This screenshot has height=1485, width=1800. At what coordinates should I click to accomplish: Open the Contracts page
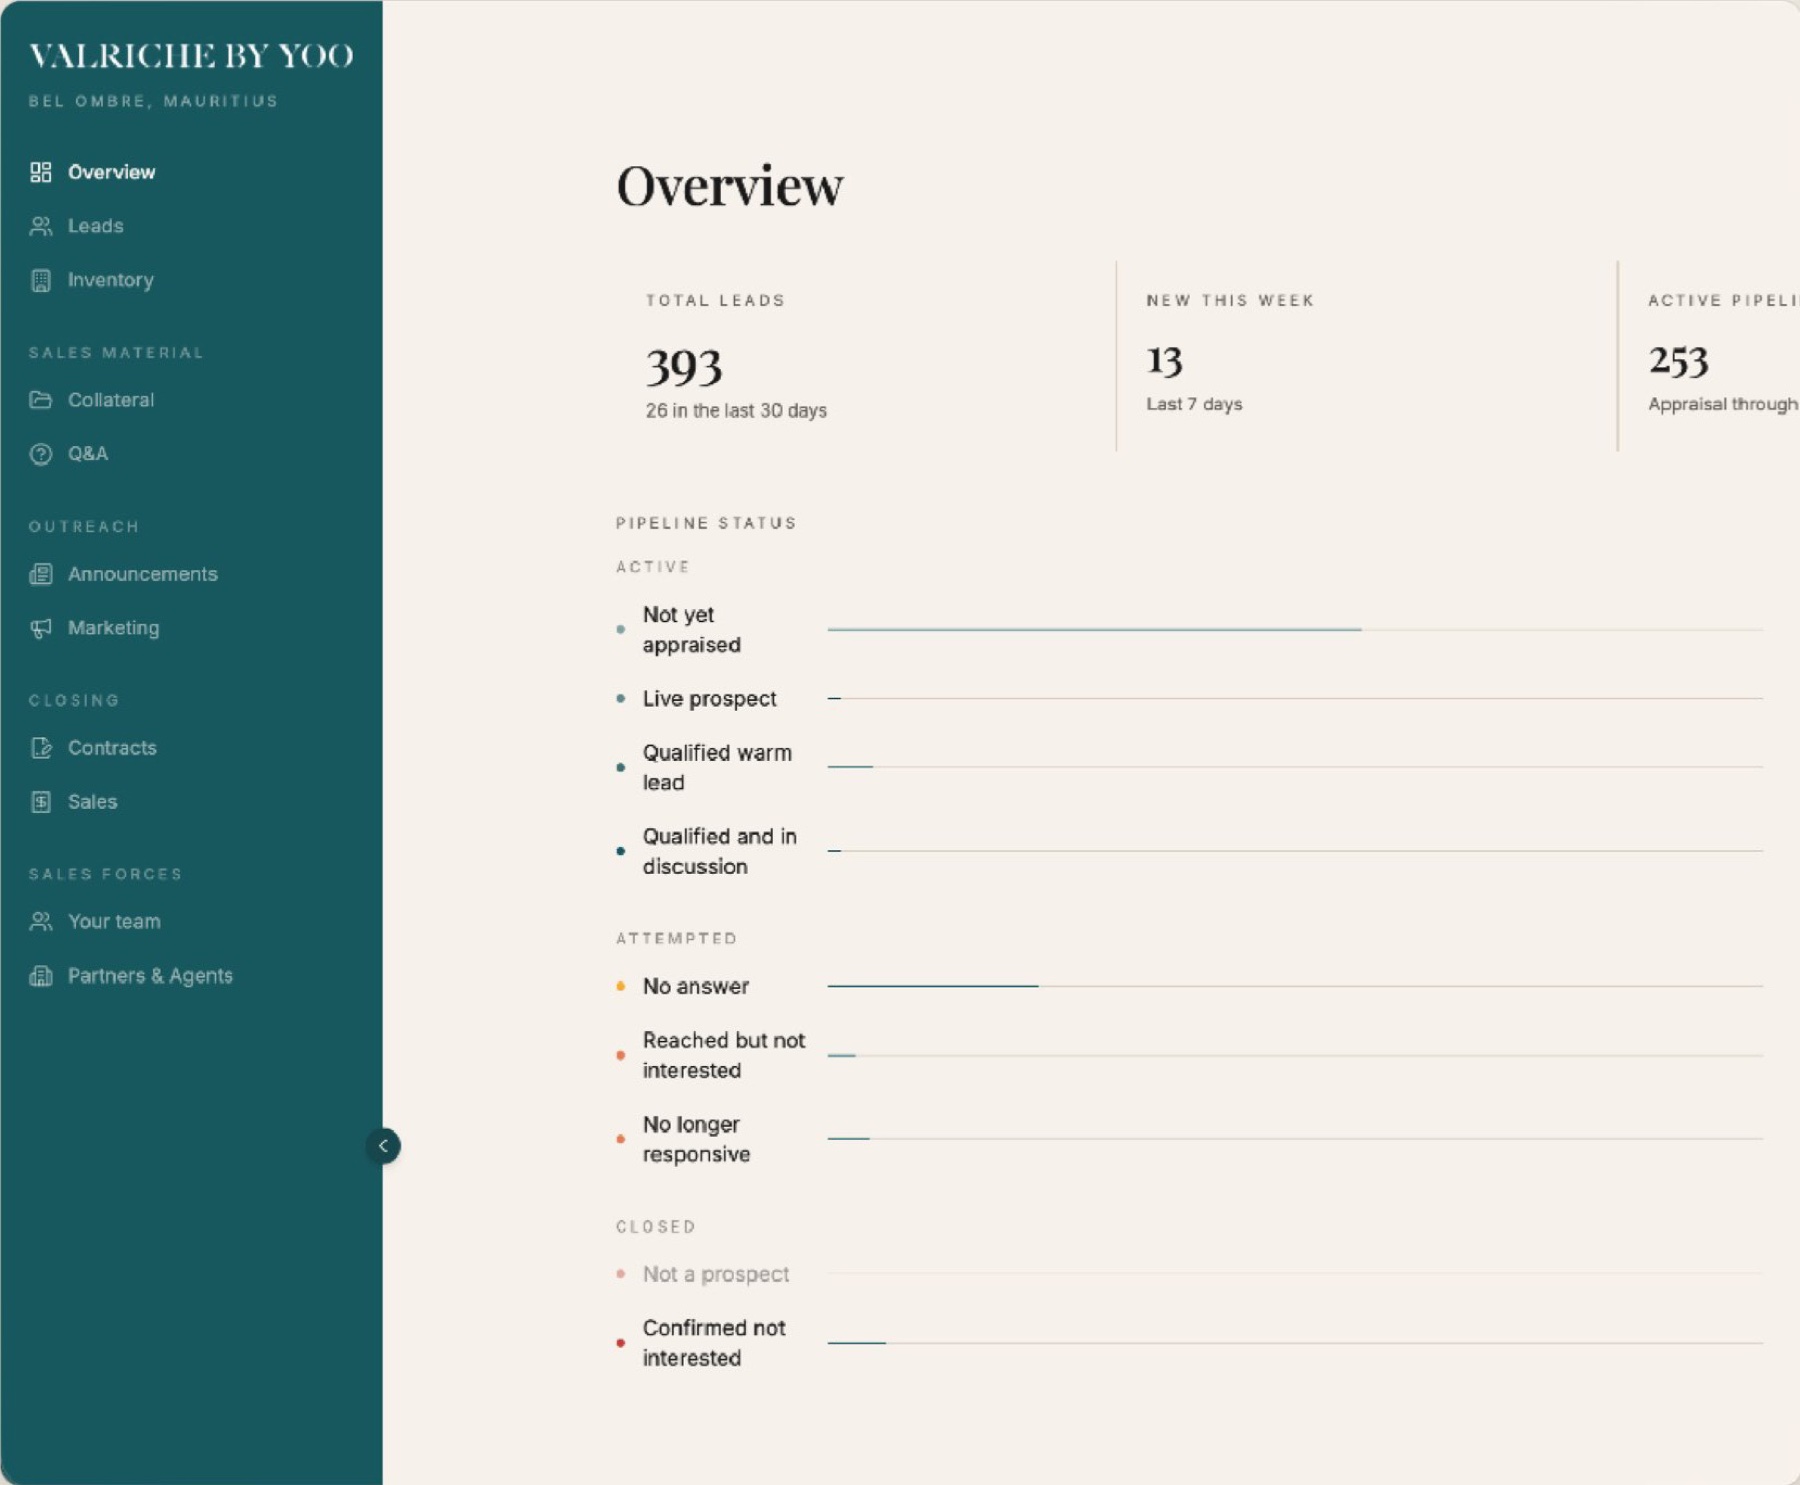(112, 748)
